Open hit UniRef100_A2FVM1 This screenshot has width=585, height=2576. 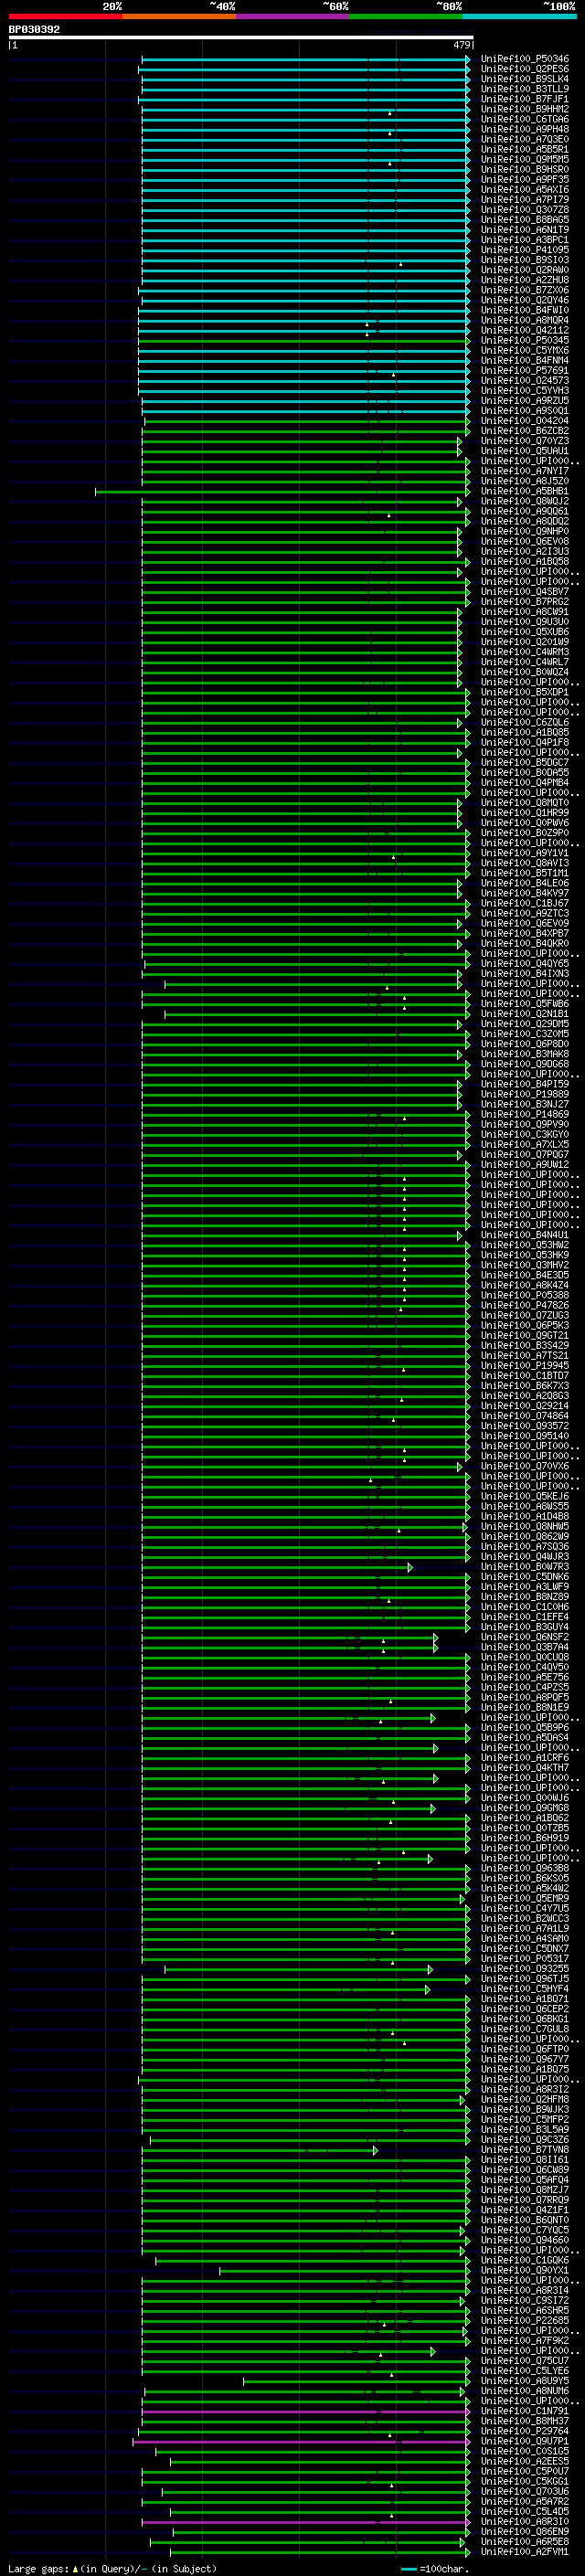click(525, 2552)
